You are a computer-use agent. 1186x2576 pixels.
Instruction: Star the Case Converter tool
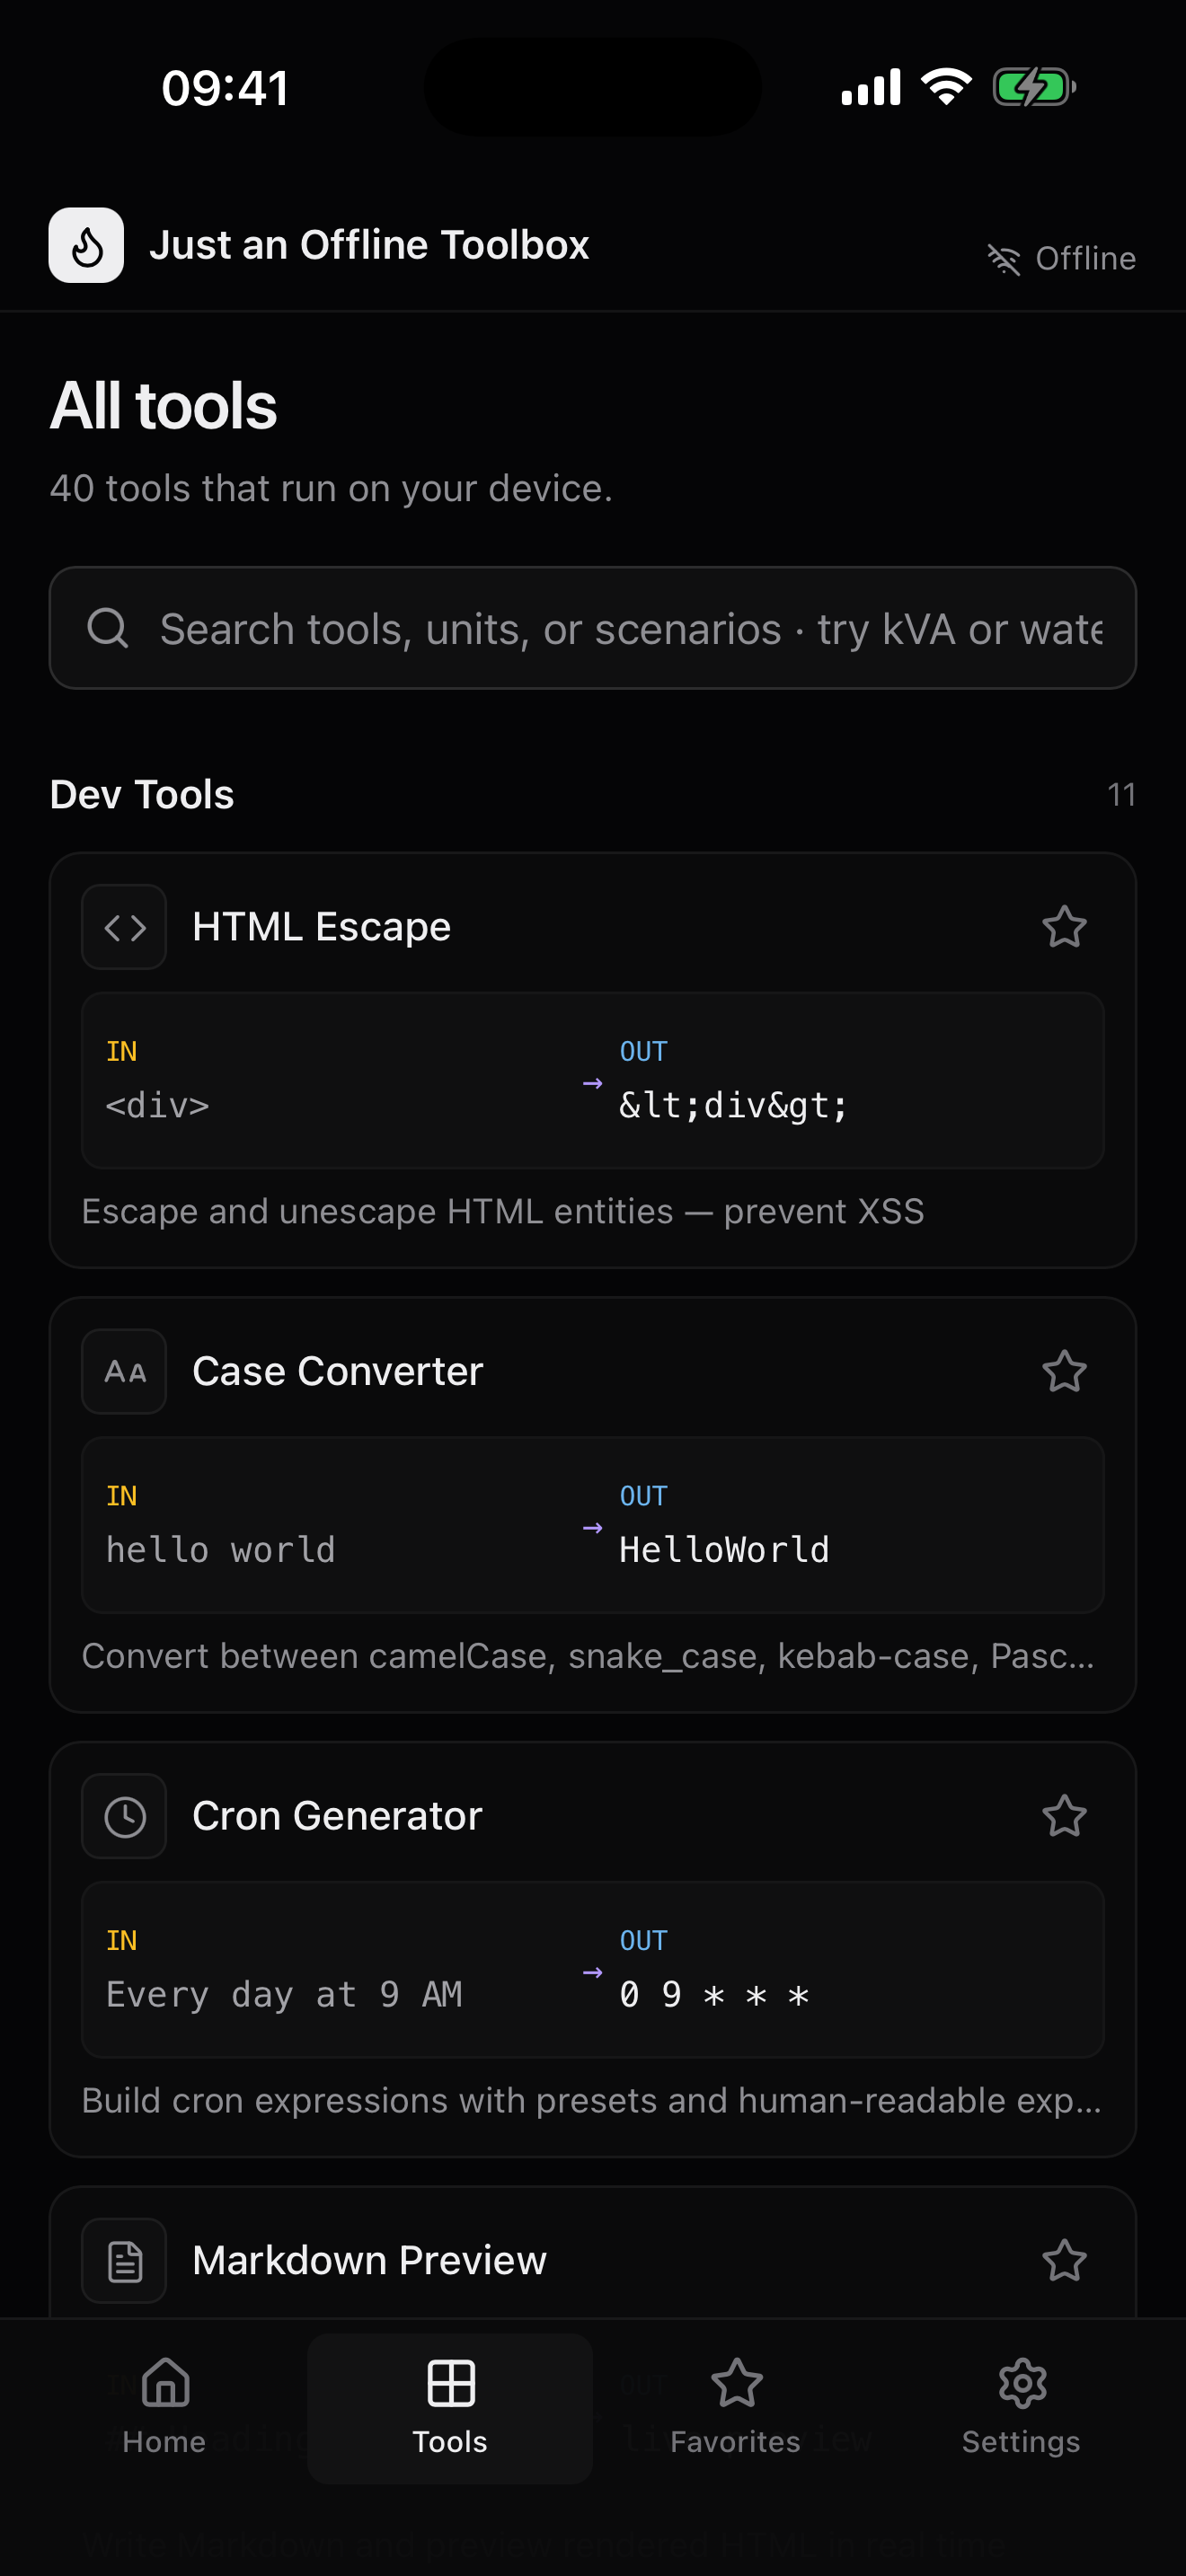point(1064,1371)
